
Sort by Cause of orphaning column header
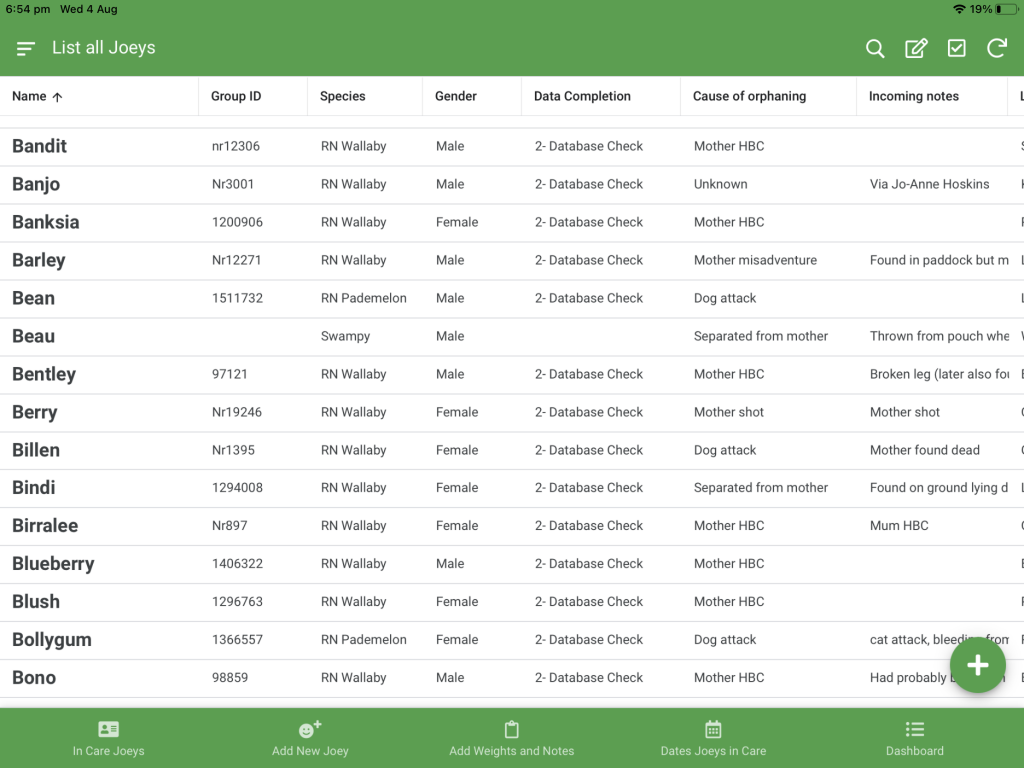point(749,96)
